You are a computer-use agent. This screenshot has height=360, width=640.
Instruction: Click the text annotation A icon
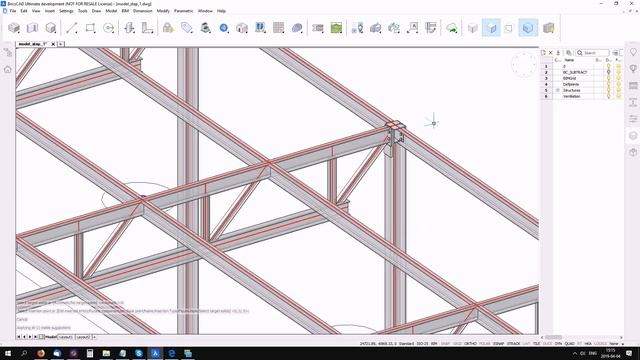point(413,28)
